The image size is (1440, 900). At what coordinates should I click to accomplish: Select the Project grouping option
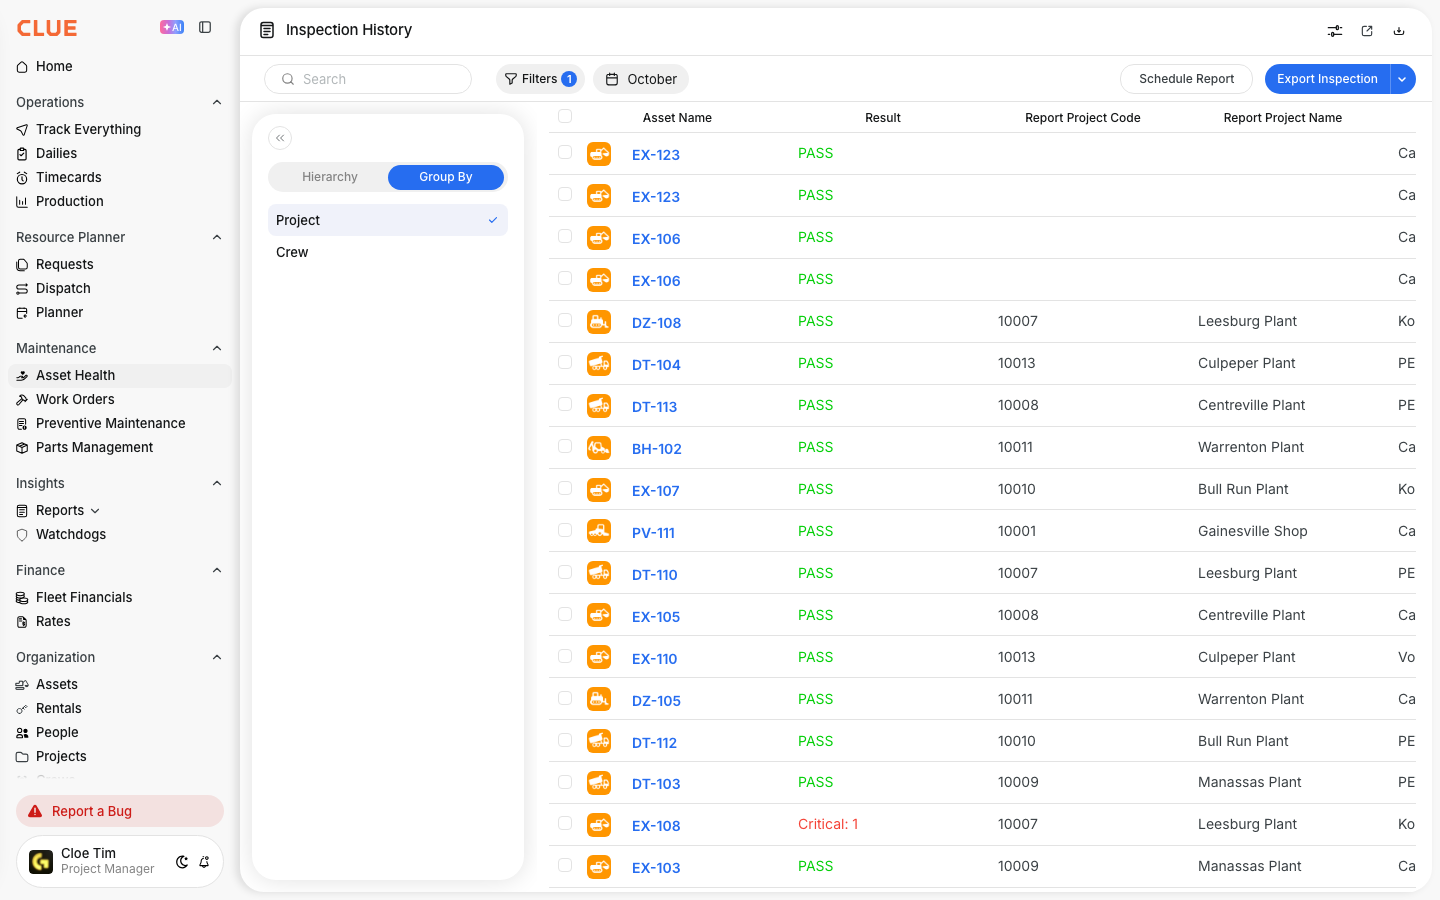(388, 220)
